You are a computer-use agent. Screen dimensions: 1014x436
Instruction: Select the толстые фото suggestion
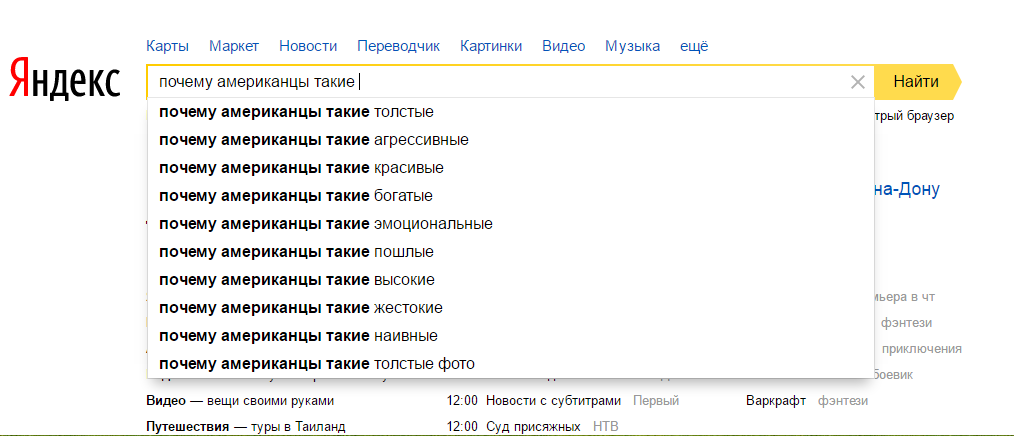coord(316,363)
